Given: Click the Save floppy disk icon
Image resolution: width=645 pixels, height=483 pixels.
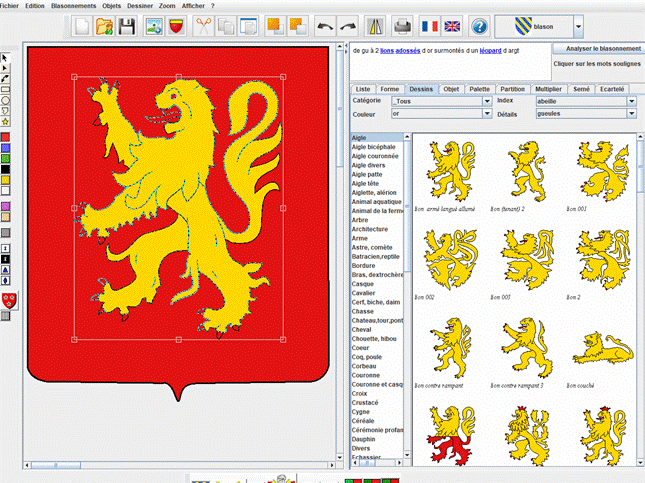Looking at the screenshot, I should (x=128, y=26).
